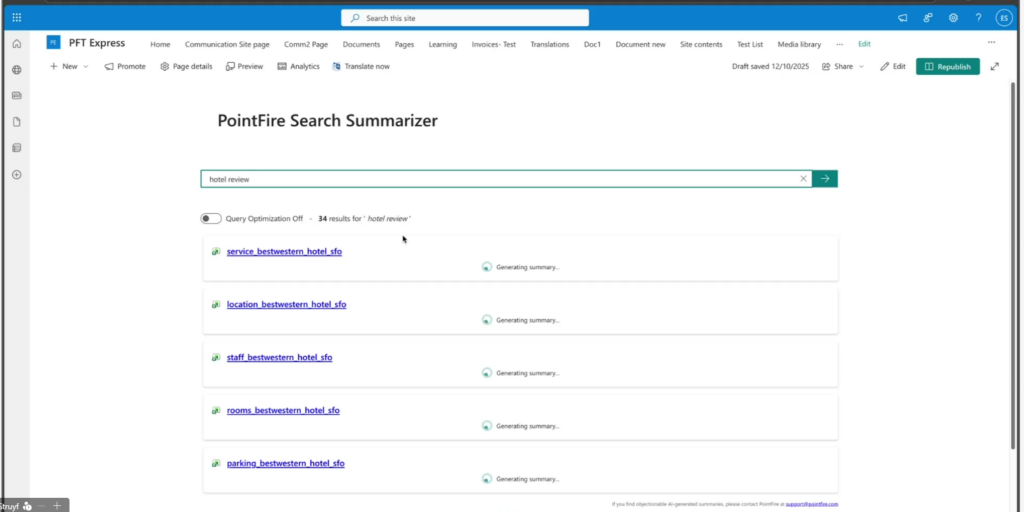Open Site contents navigation item
Screen dimensions: 1024x512
click(701, 44)
